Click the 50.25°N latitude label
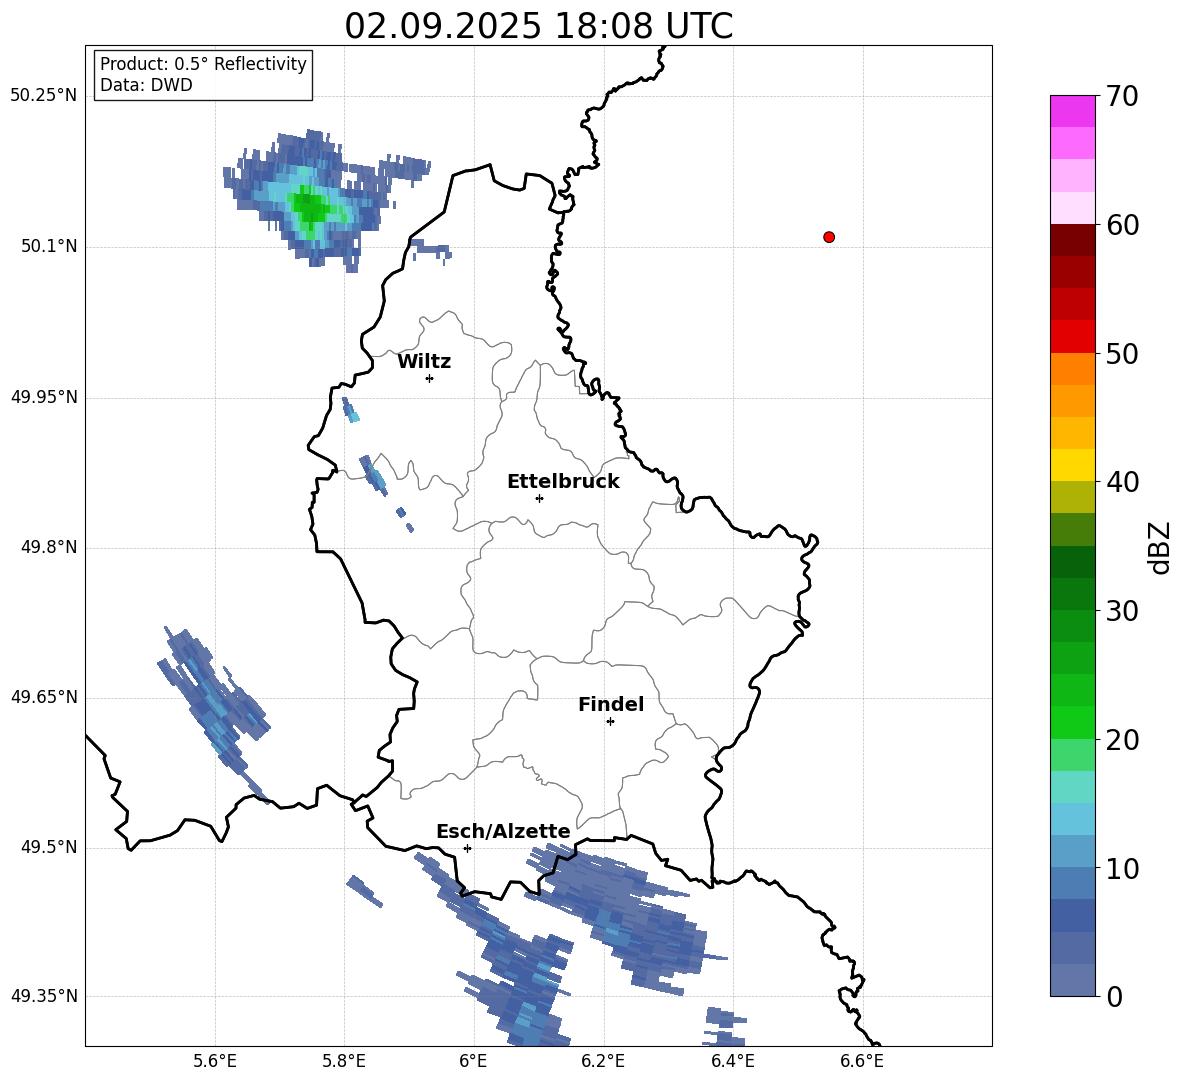This screenshot has width=1184, height=1081. pos(44,96)
